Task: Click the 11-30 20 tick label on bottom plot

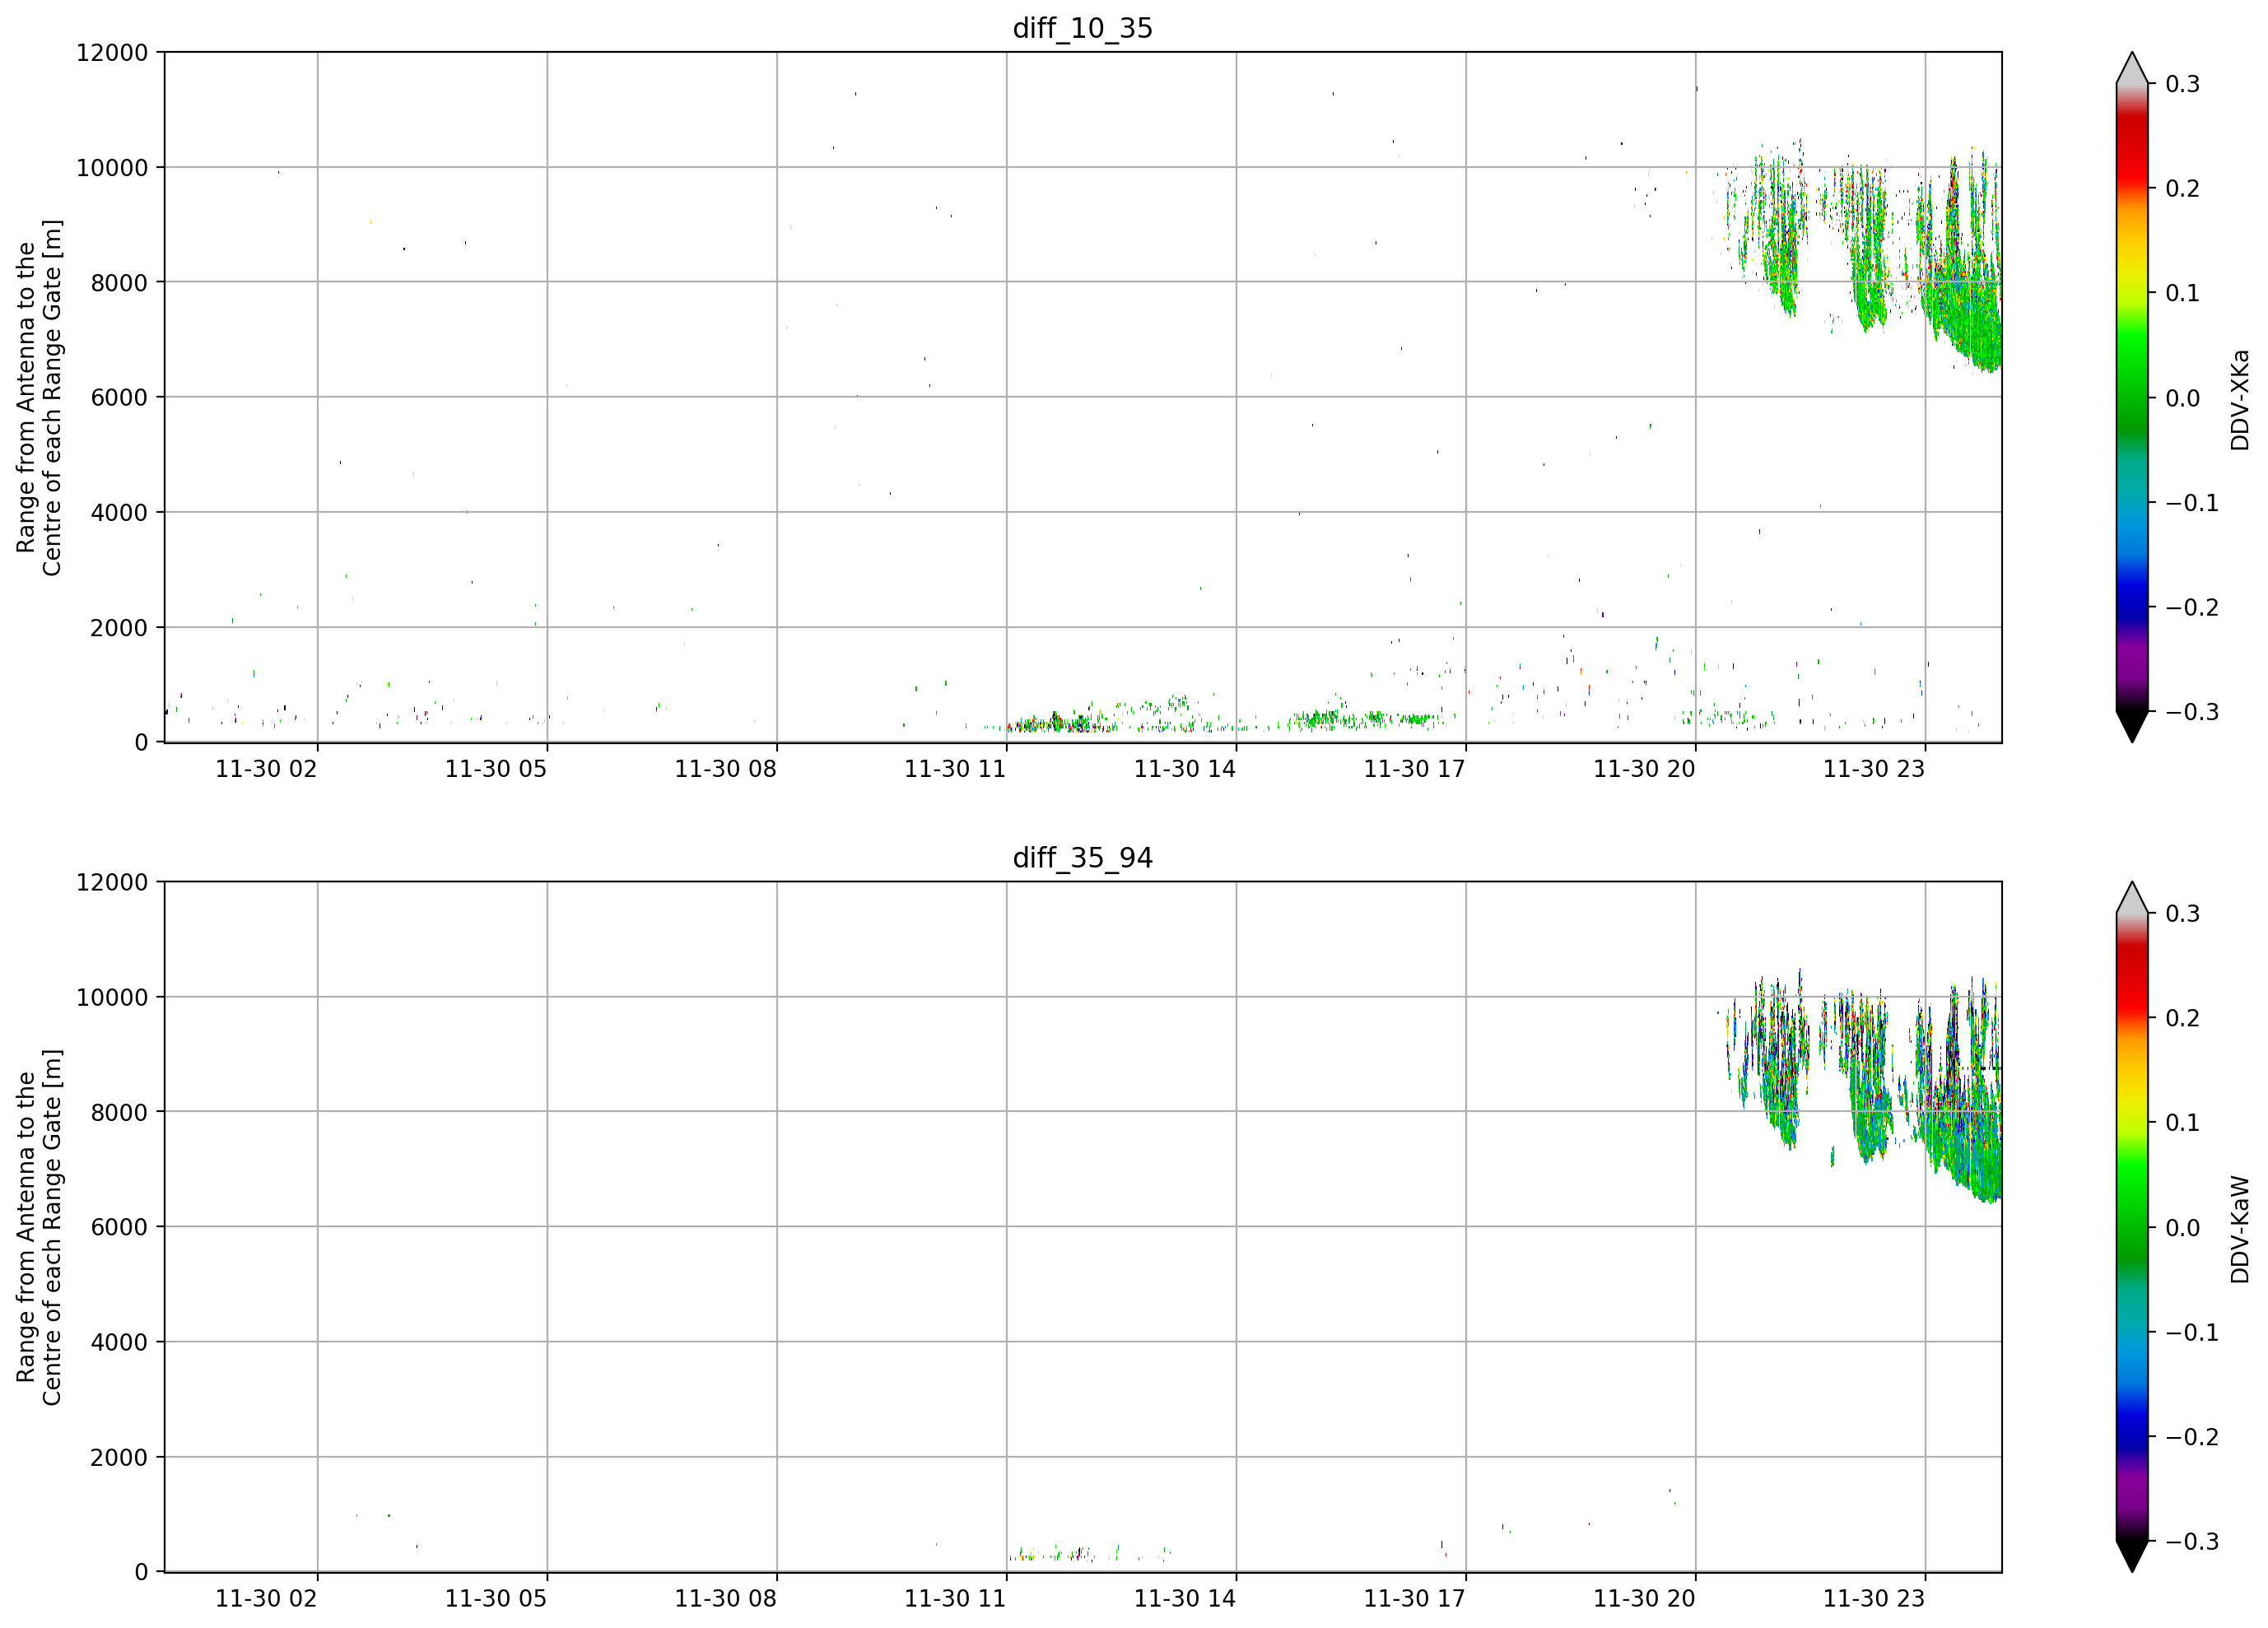Action: click(x=1643, y=1599)
